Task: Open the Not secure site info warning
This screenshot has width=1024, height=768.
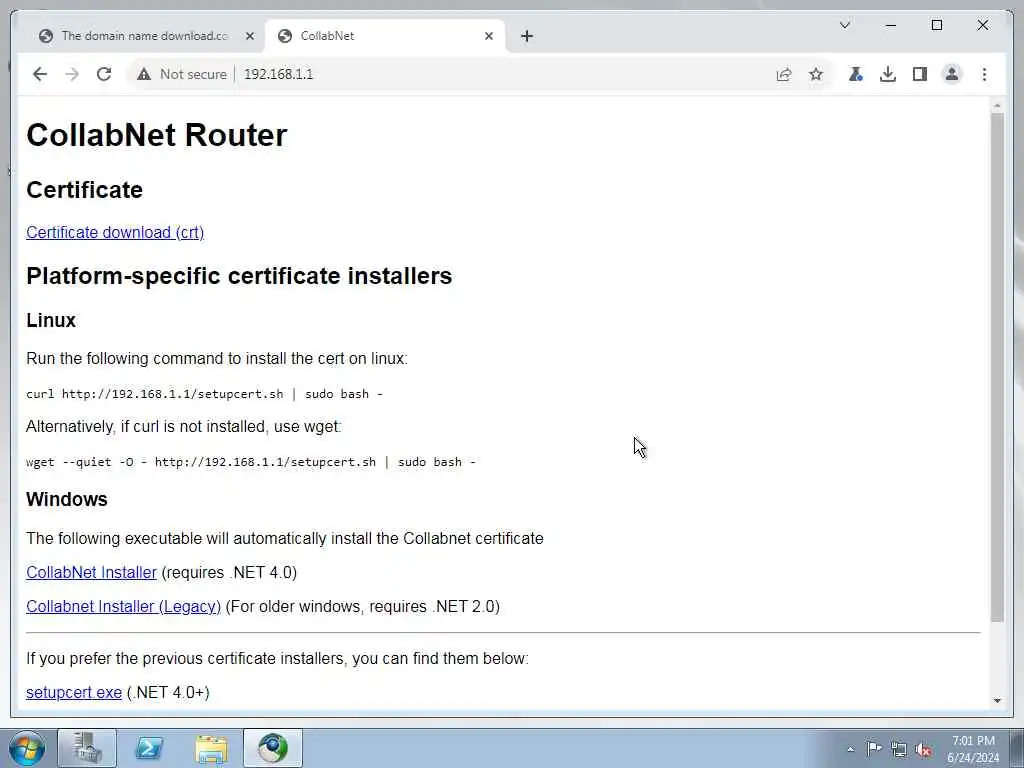Action: click(182, 74)
